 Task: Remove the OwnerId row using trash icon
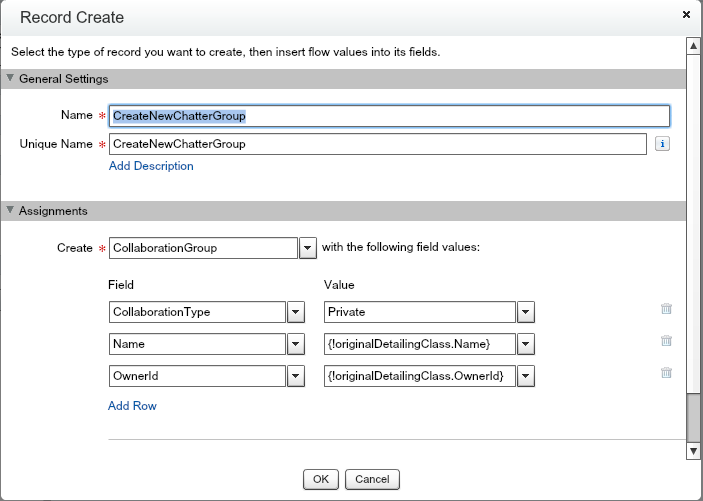666,374
